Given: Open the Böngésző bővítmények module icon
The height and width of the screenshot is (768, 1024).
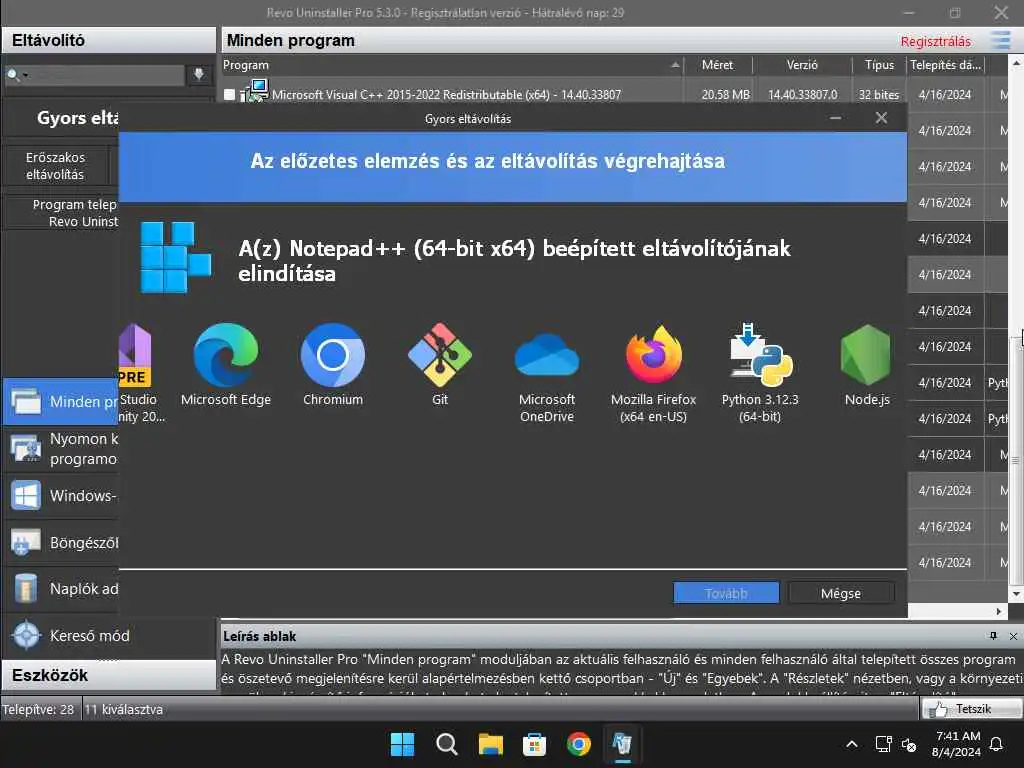Looking at the screenshot, I should (26, 543).
